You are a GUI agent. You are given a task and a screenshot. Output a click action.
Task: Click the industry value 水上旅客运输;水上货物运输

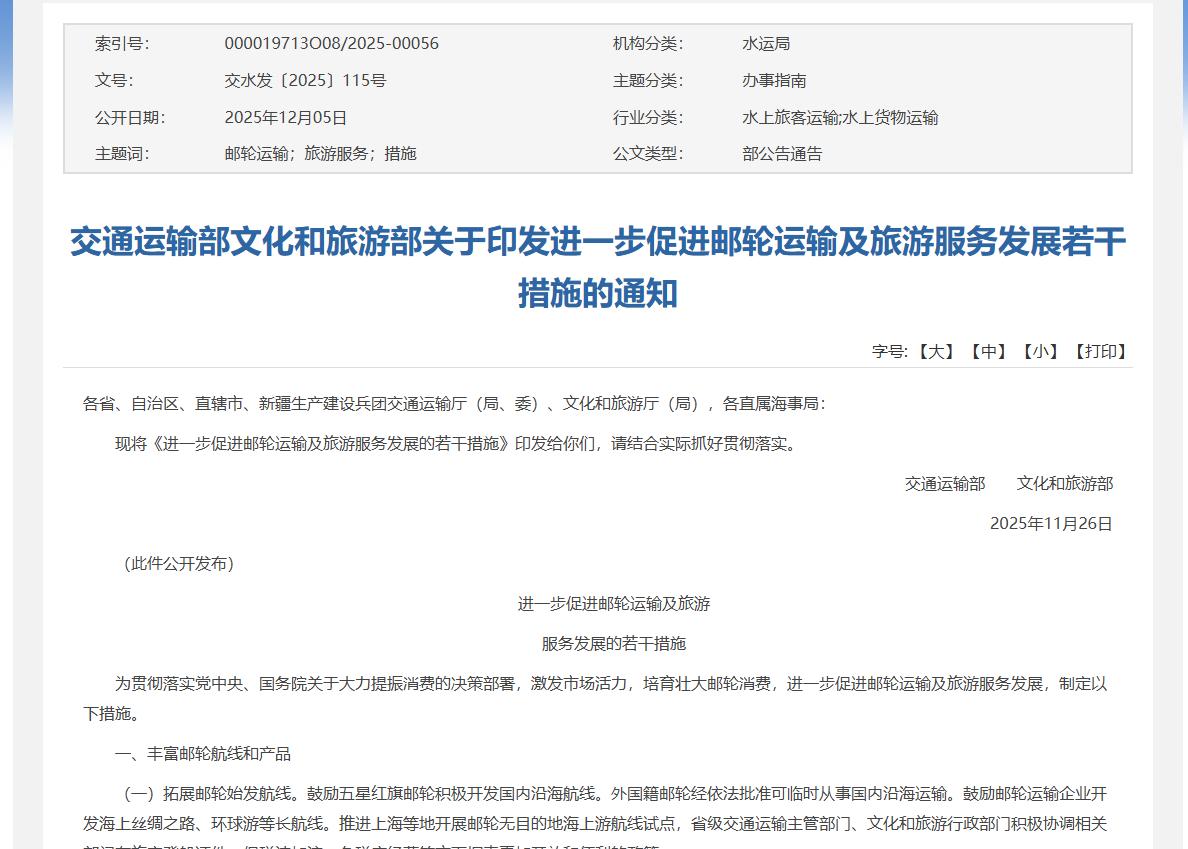tap(840, 117)
